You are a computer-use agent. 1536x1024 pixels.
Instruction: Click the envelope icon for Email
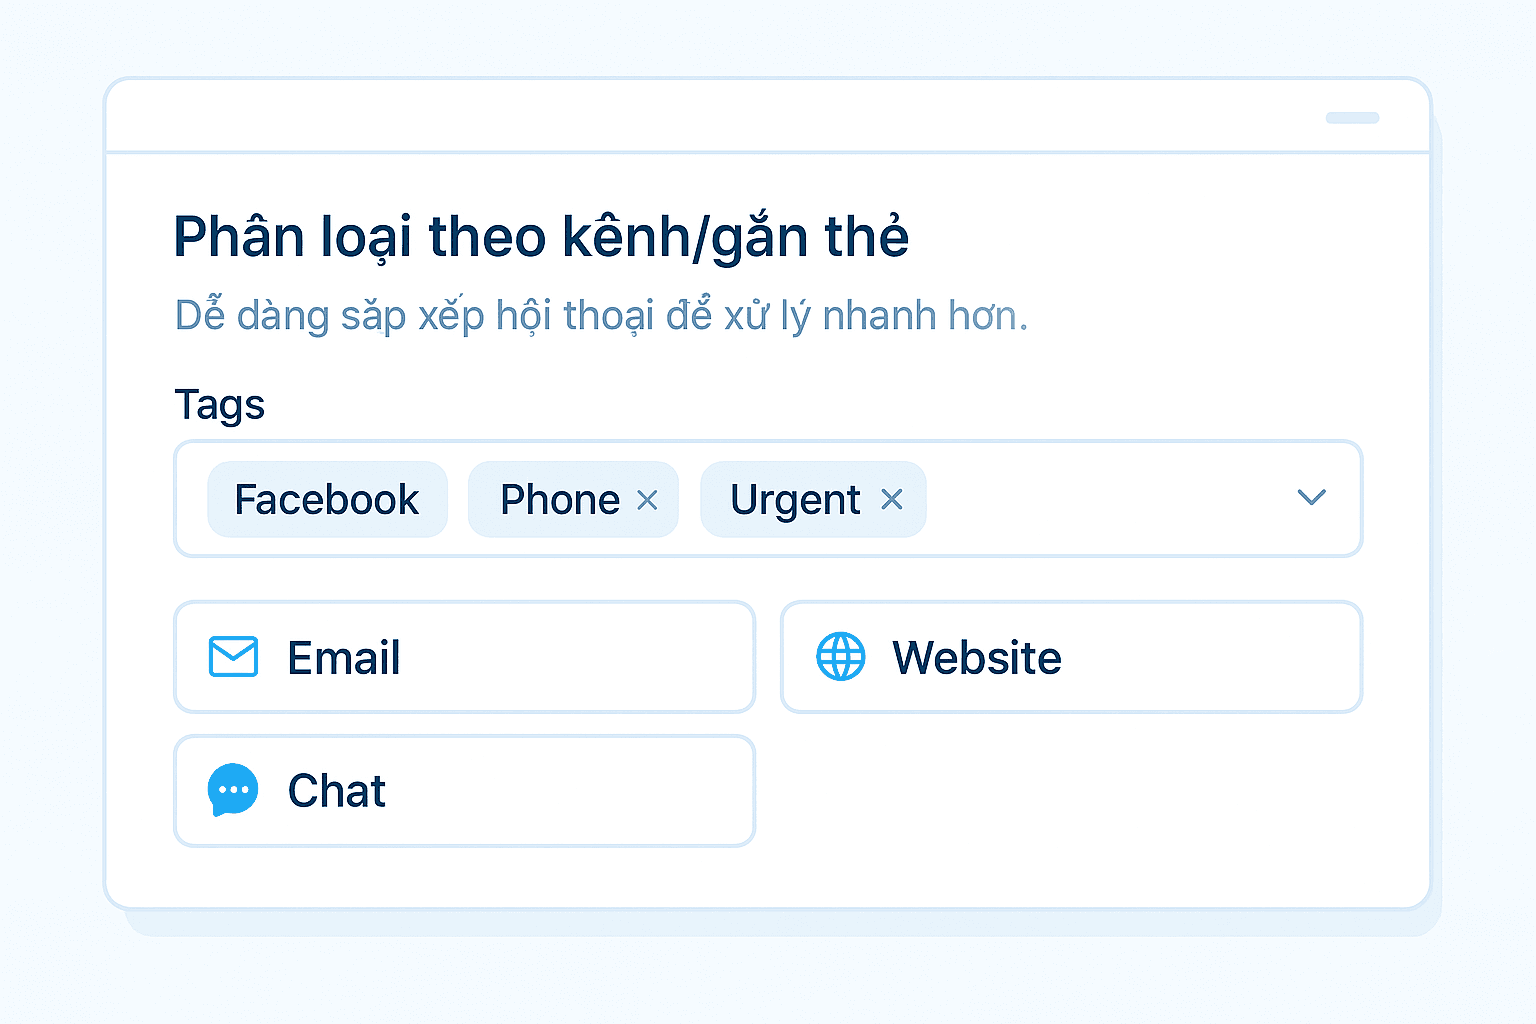[x=233, y=657]
